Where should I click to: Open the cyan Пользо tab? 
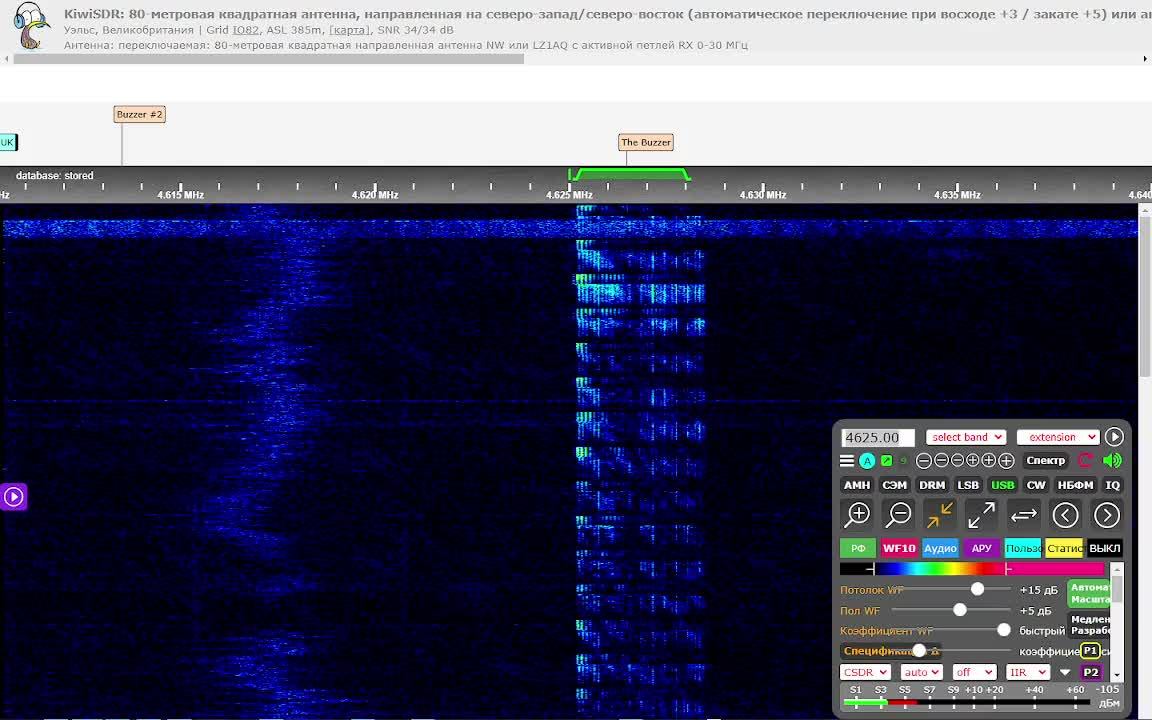(x=1023, y=548)
